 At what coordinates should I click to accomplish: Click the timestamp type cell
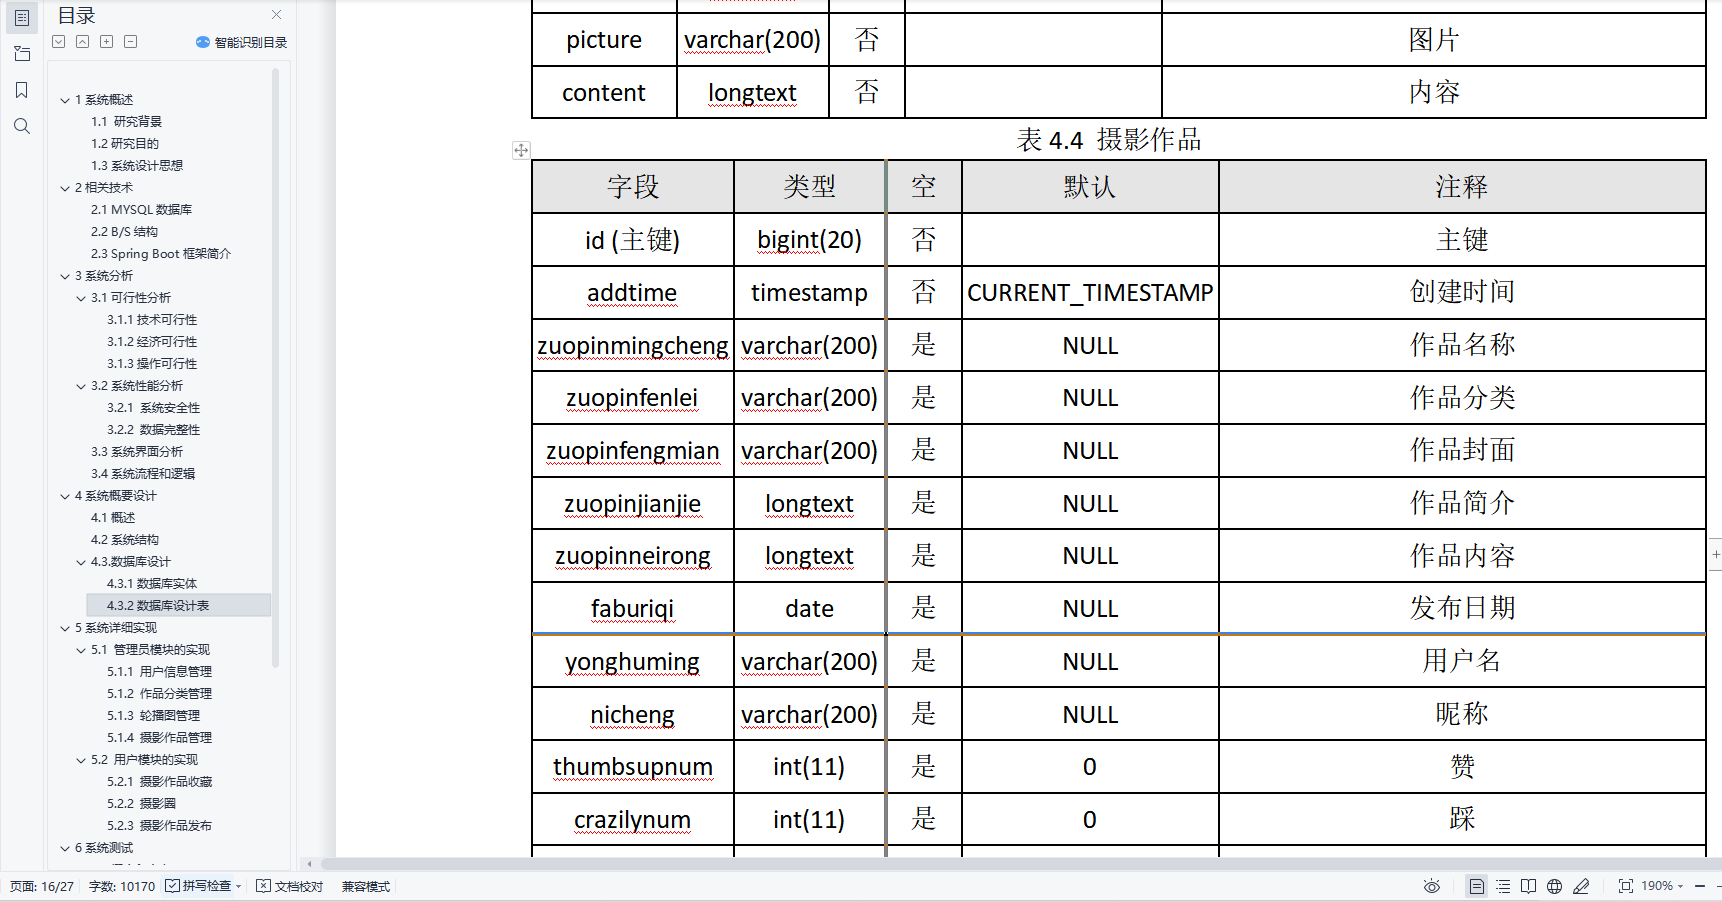[810, 293]
